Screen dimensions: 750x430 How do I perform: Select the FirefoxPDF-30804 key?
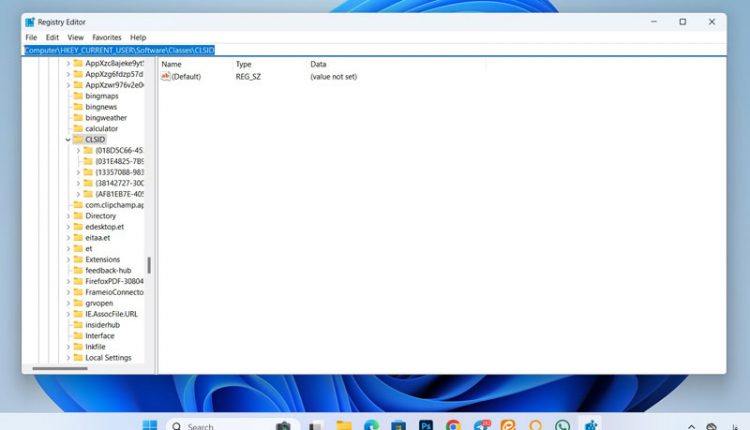114,281
